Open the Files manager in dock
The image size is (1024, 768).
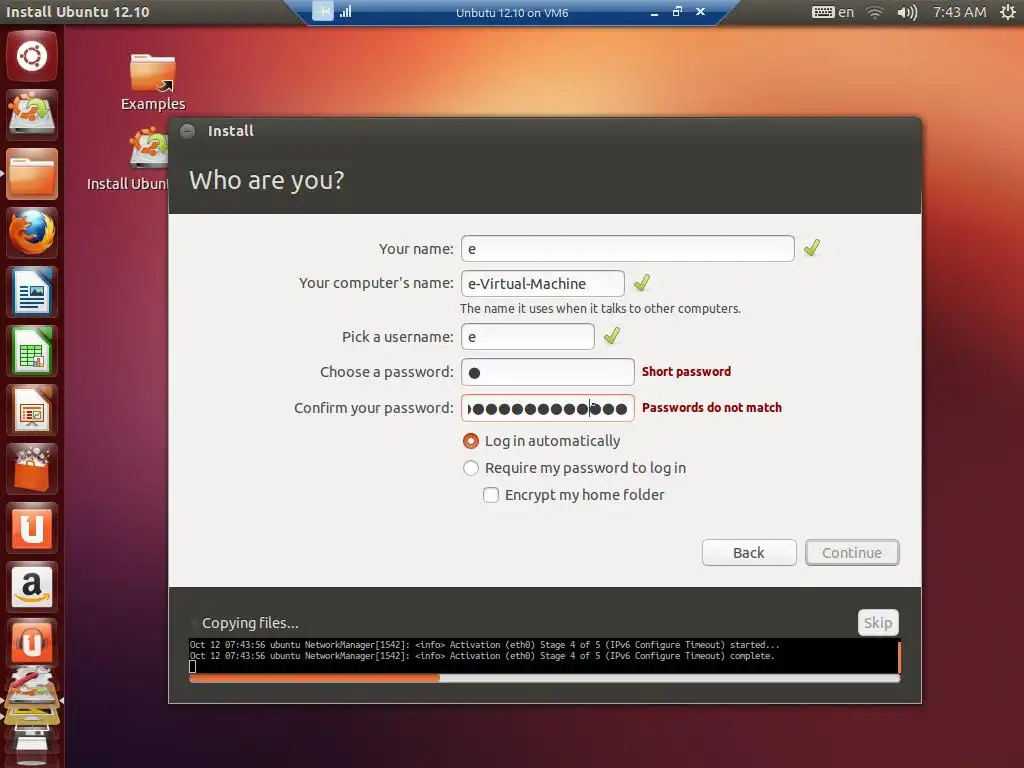click(x=31, y=174)
